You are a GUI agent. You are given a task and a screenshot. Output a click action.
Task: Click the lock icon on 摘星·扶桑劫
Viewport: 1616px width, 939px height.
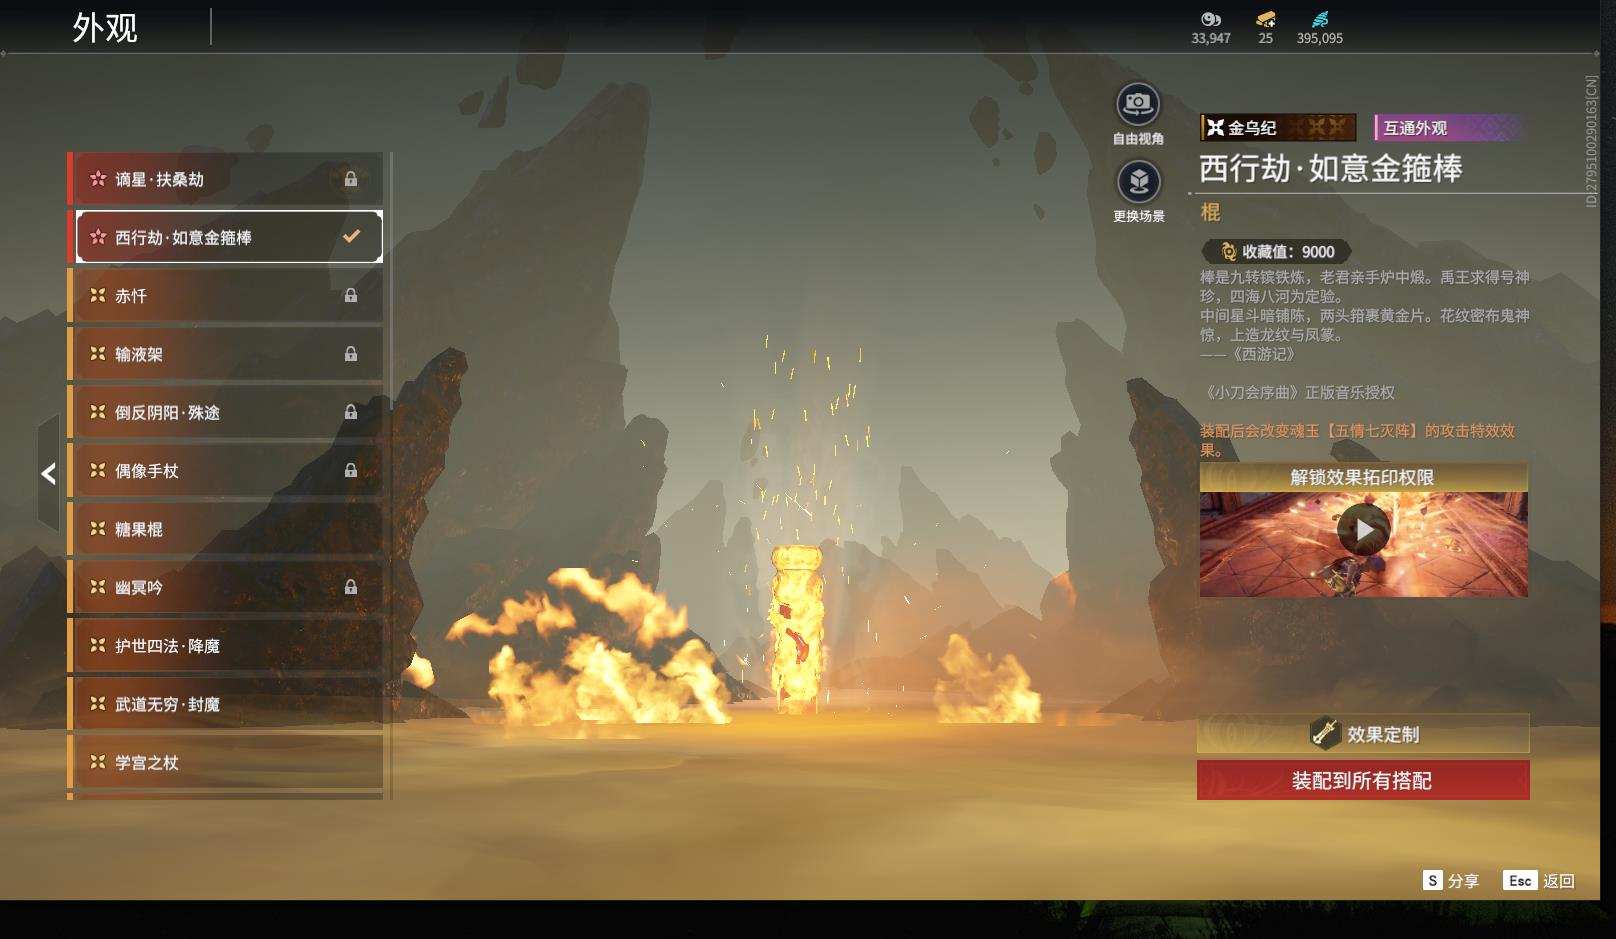351,179
